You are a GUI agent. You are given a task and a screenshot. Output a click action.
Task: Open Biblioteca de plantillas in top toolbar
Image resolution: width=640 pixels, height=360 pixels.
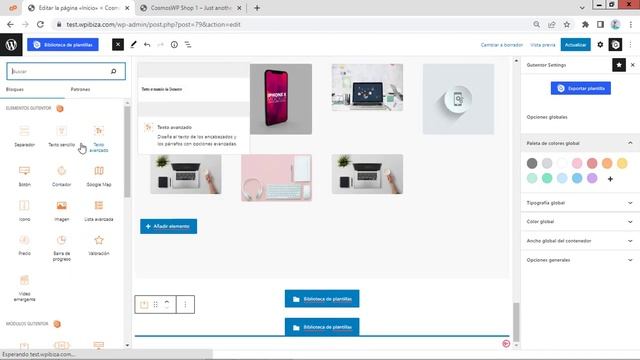63,44
